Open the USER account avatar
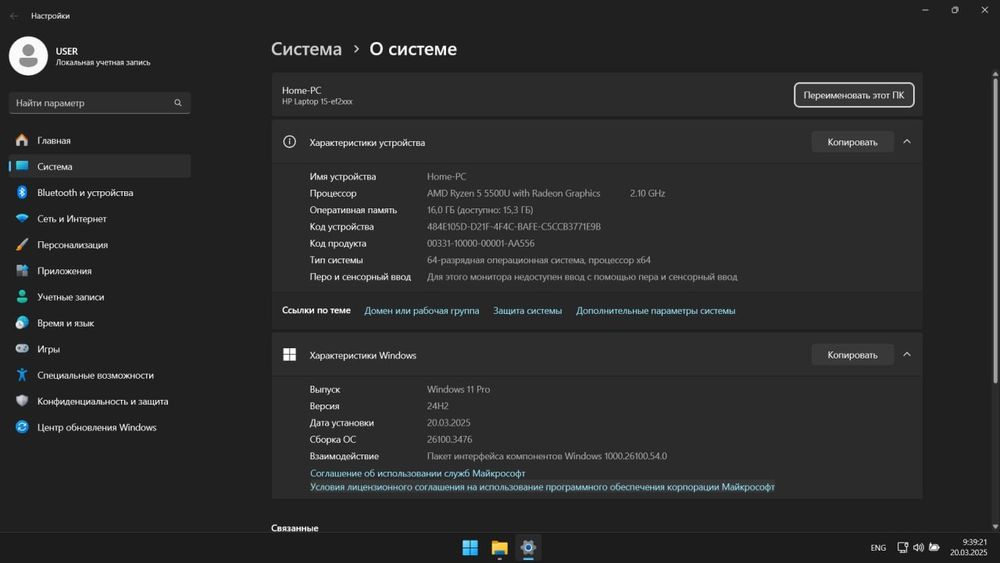Screen dimensions: 1000x563 click(28, 56)
